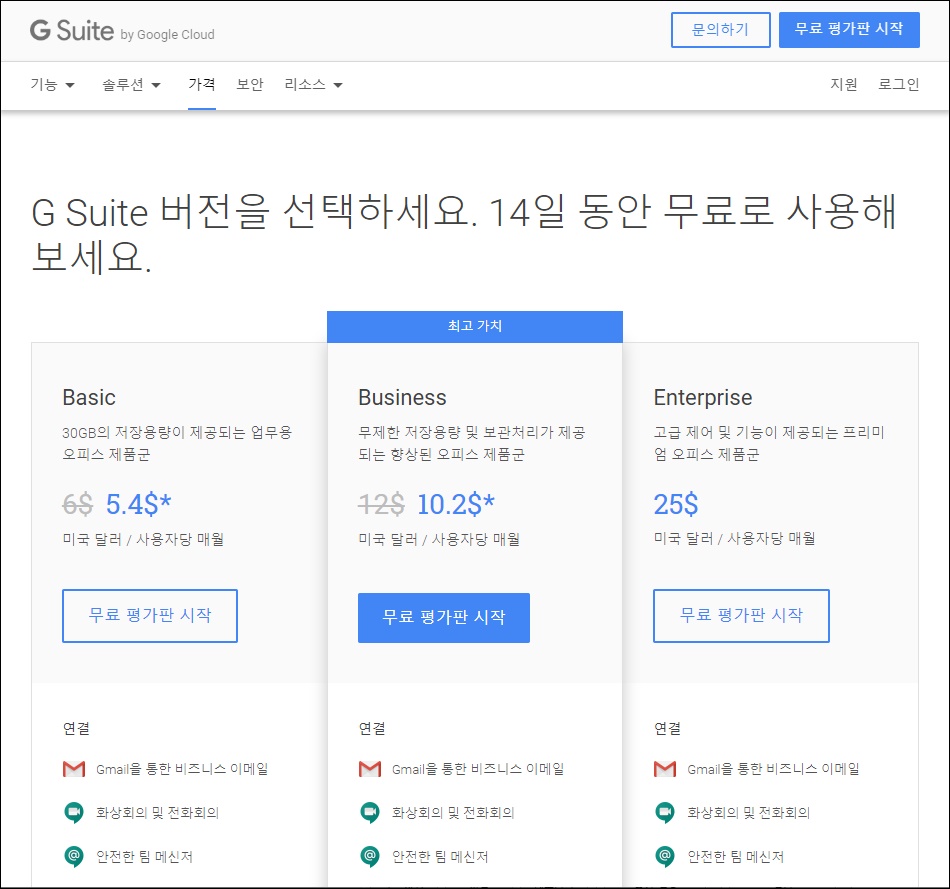Click Enterprise '고급 제어 및 기능' description
The height and width of the screenshot is (889, 950).
pos(769,444)
